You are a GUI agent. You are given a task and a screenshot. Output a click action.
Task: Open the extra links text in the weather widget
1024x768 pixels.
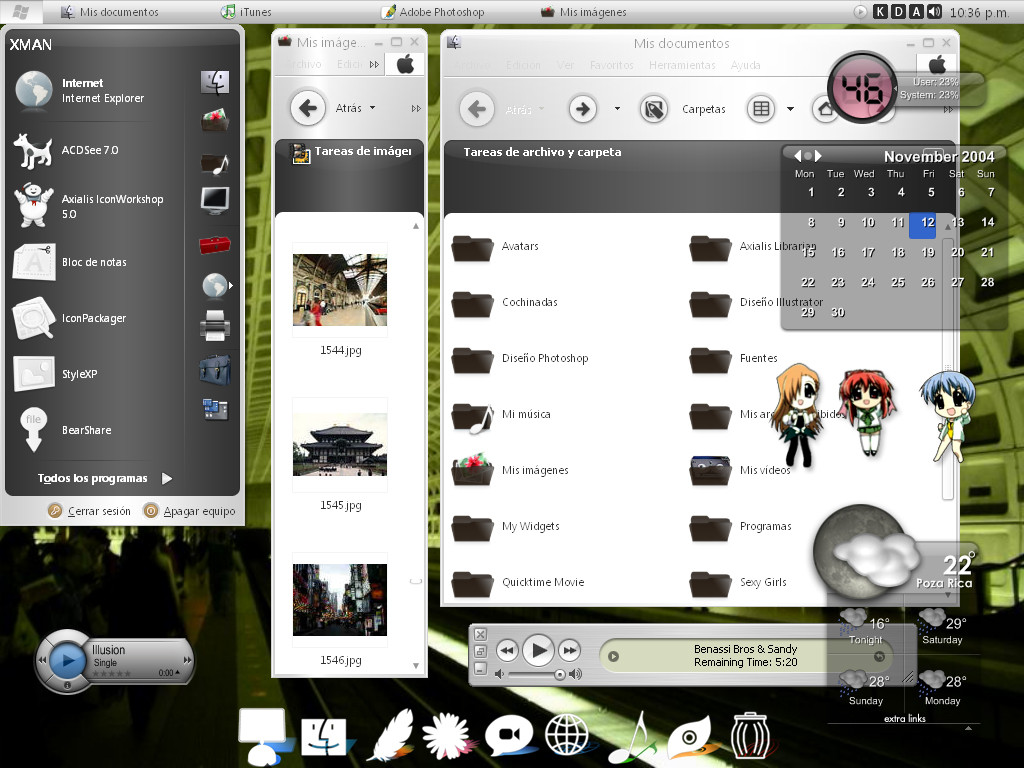point(904,718)
